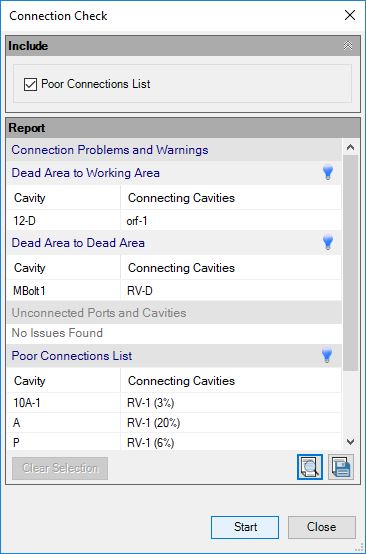
Task: Open the report preview magnifier icon
Action: pos(310,467)
